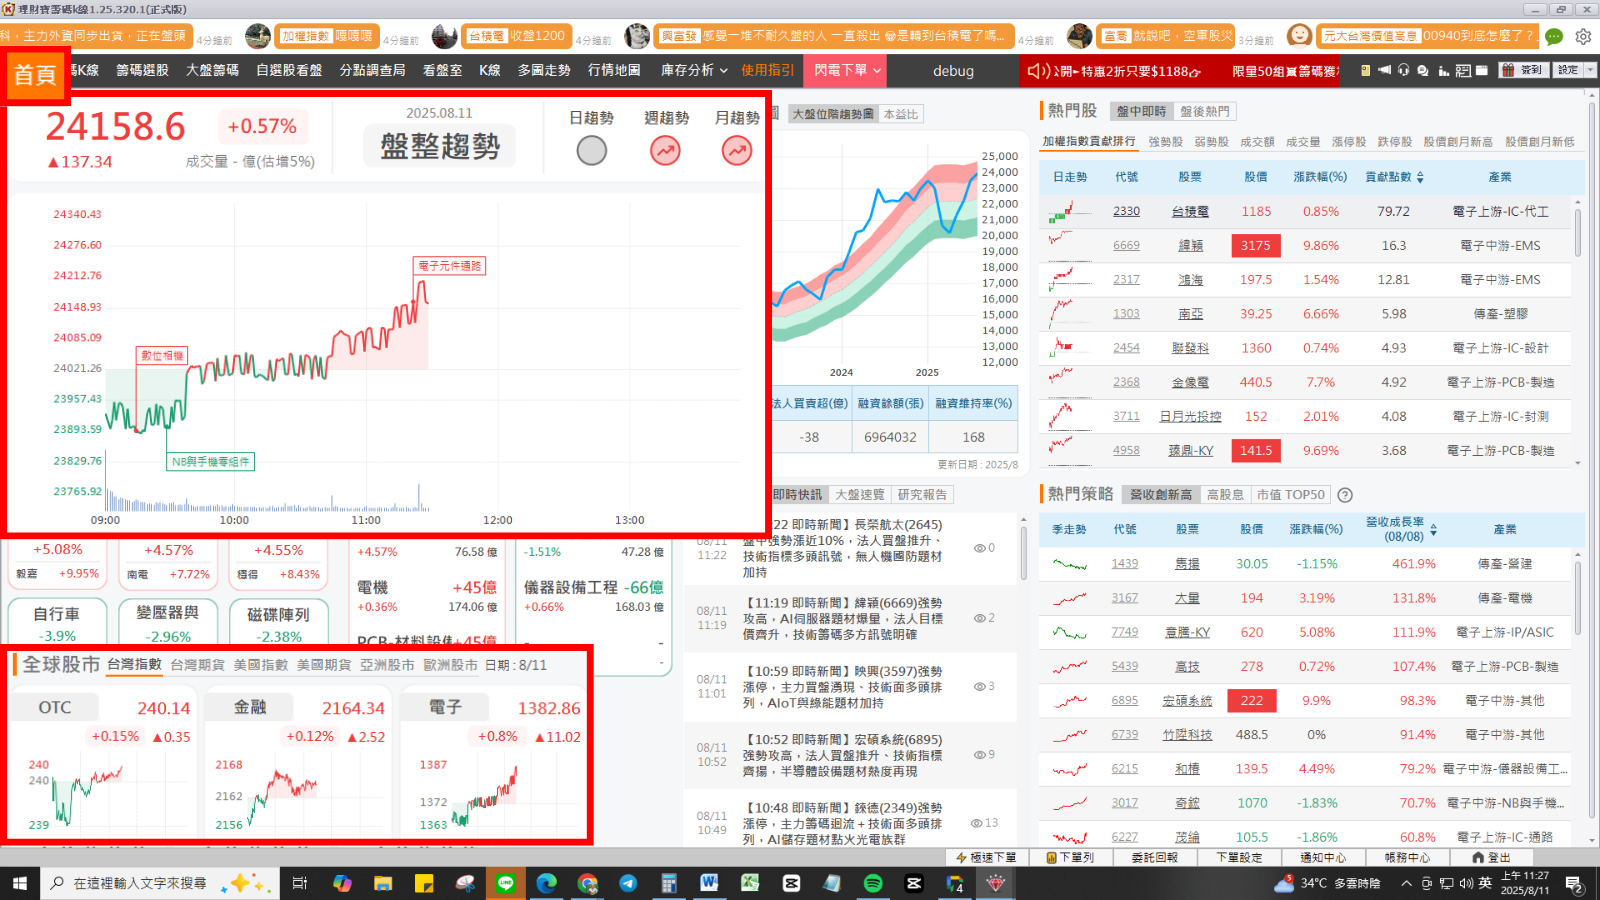This screenshot has height=900, width=1600.
Task: Sort by 貢獻點數 column arrows
Action: click(1420, 177)
